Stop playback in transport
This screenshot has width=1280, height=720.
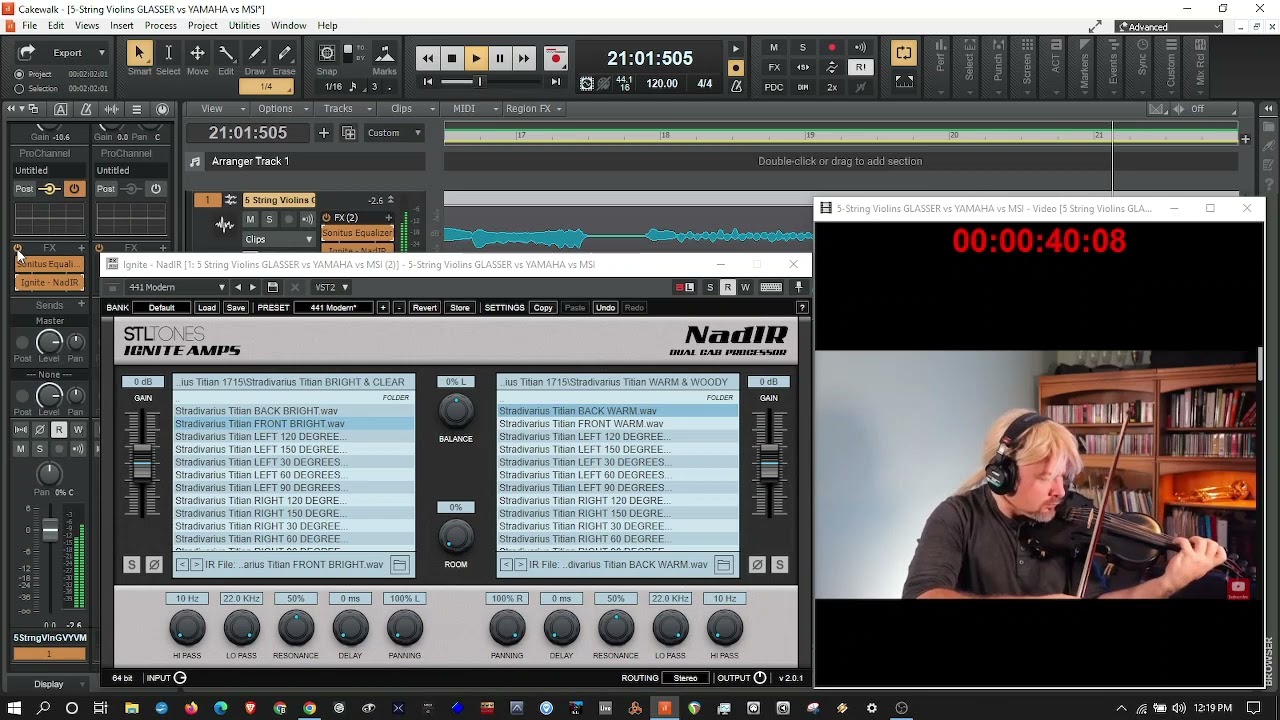click(452, 59)
